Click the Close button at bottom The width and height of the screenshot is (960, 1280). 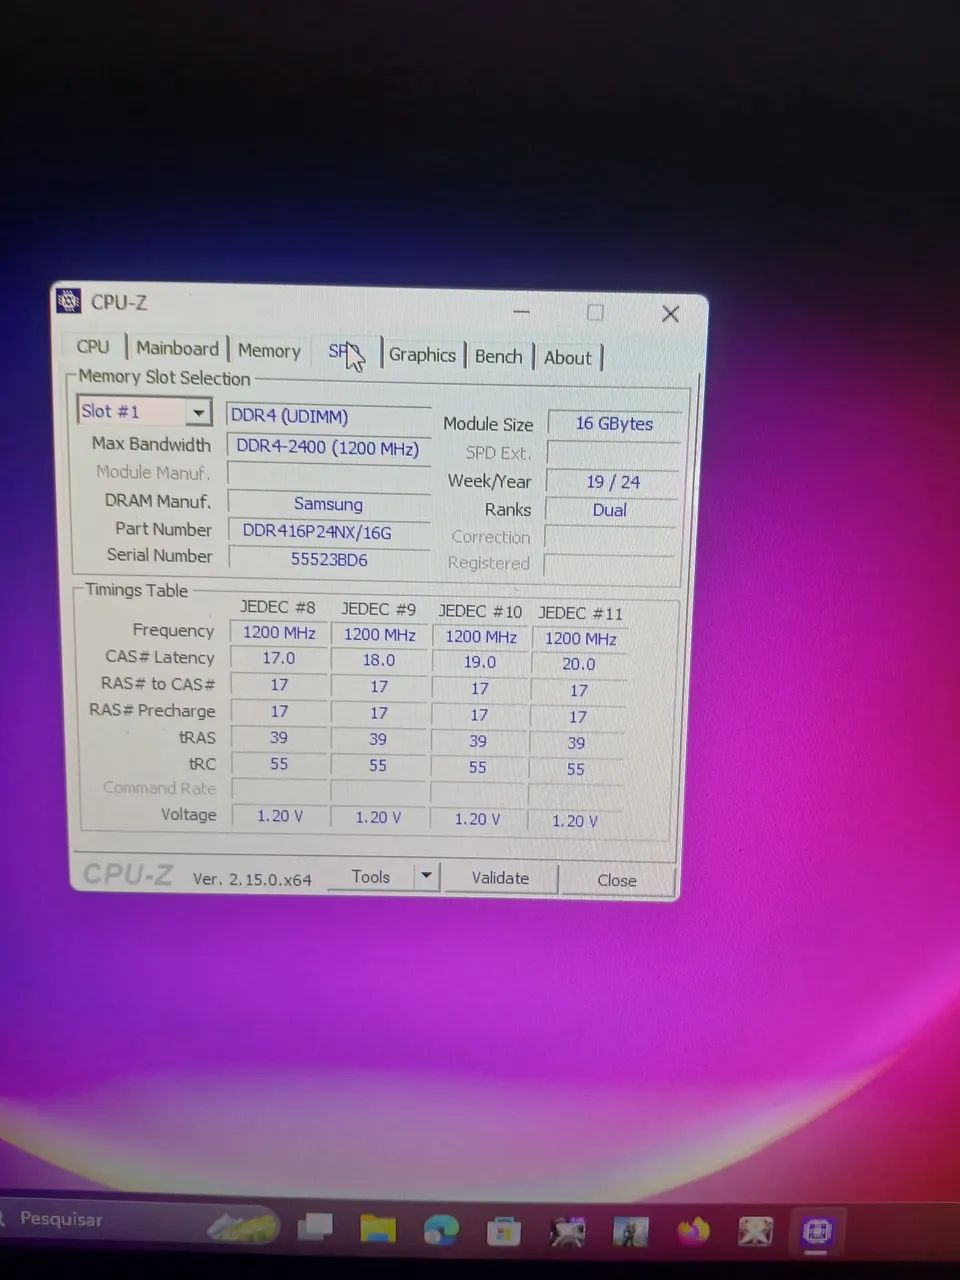coord(617,880)
